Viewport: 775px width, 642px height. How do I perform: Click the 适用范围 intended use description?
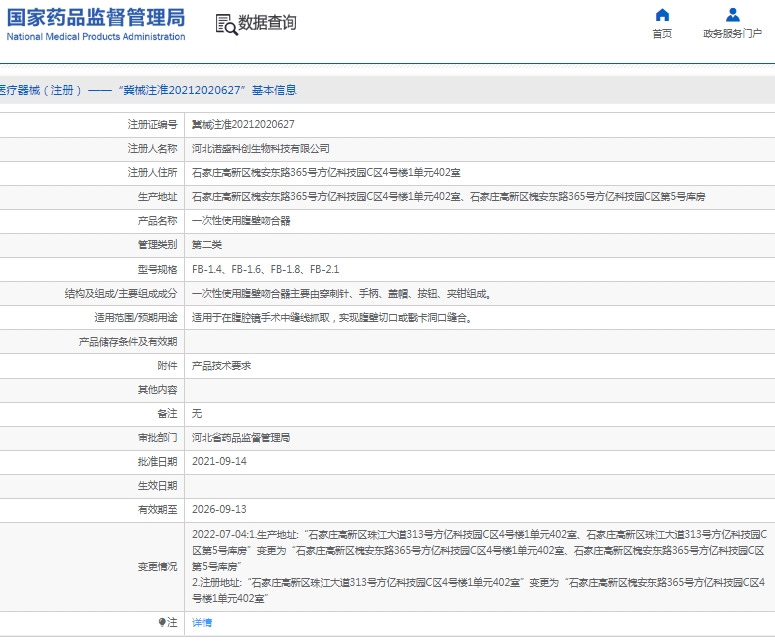coord(334,318)
